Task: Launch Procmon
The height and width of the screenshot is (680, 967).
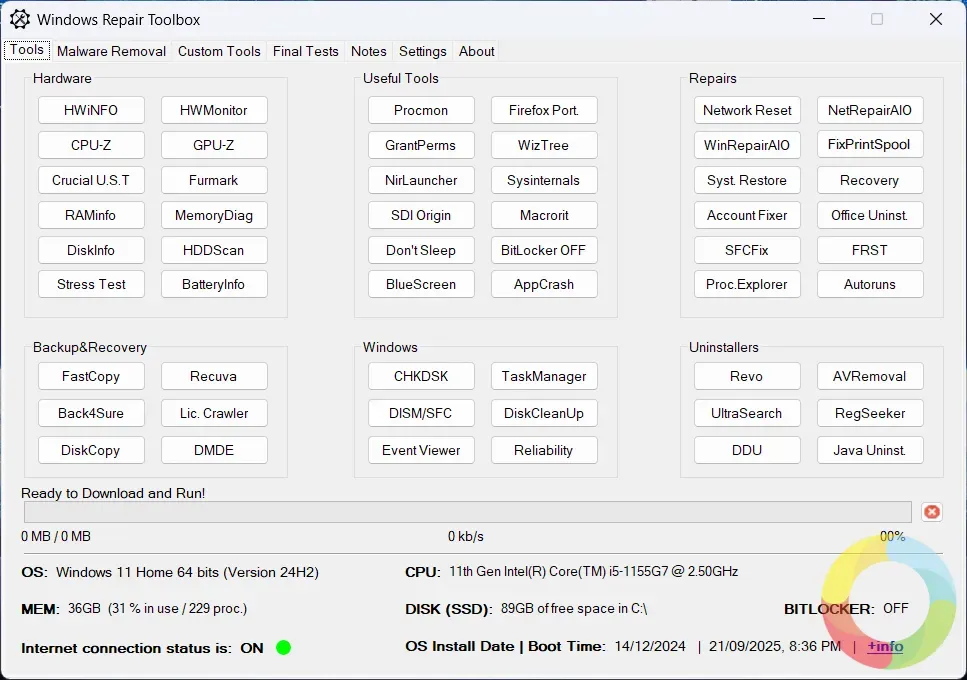Action: [421, 110]
